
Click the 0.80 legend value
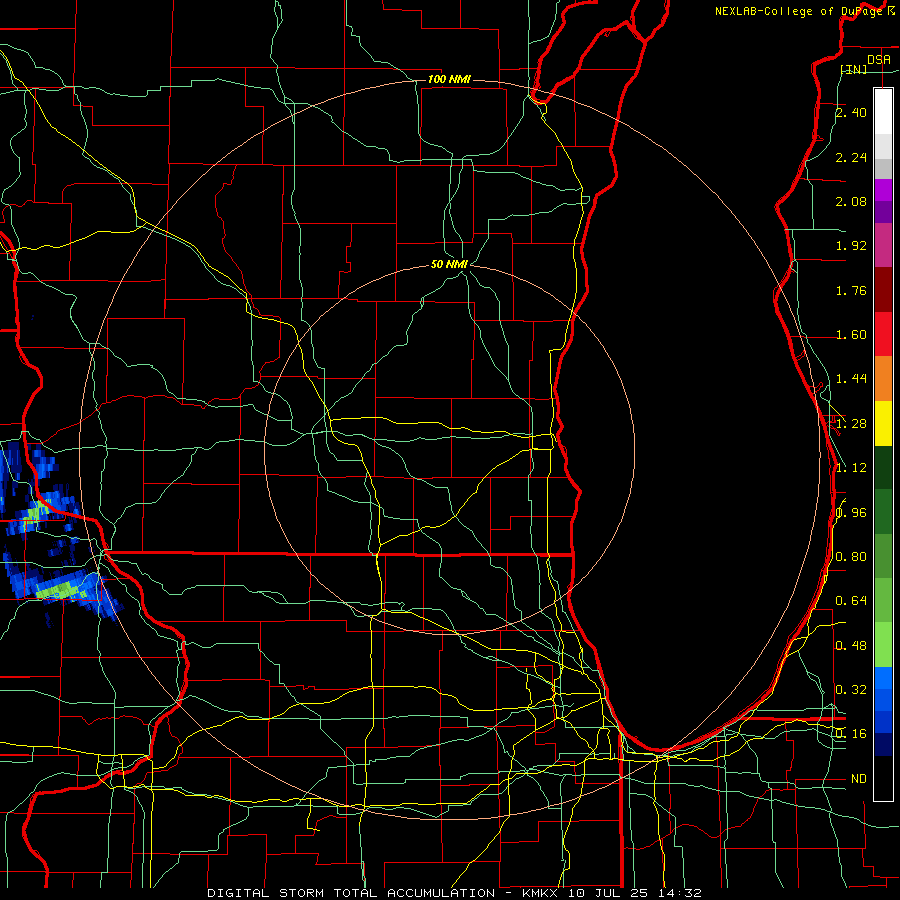point(851,557)
